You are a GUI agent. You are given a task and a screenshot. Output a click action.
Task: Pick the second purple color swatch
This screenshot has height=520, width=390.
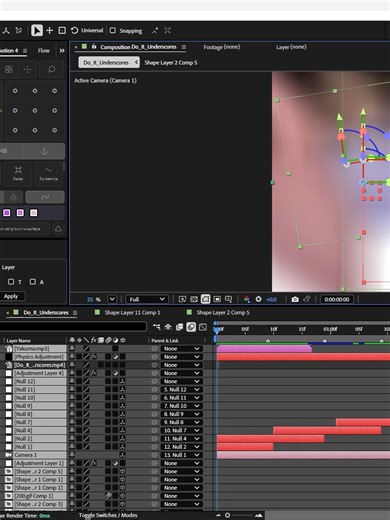point(20,213)
